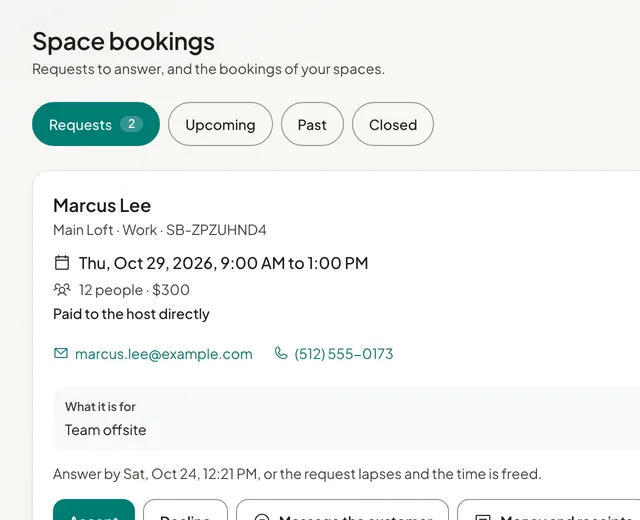
Task: Select the Marcus Lee name heading
Action: click(x=102, y=205)
